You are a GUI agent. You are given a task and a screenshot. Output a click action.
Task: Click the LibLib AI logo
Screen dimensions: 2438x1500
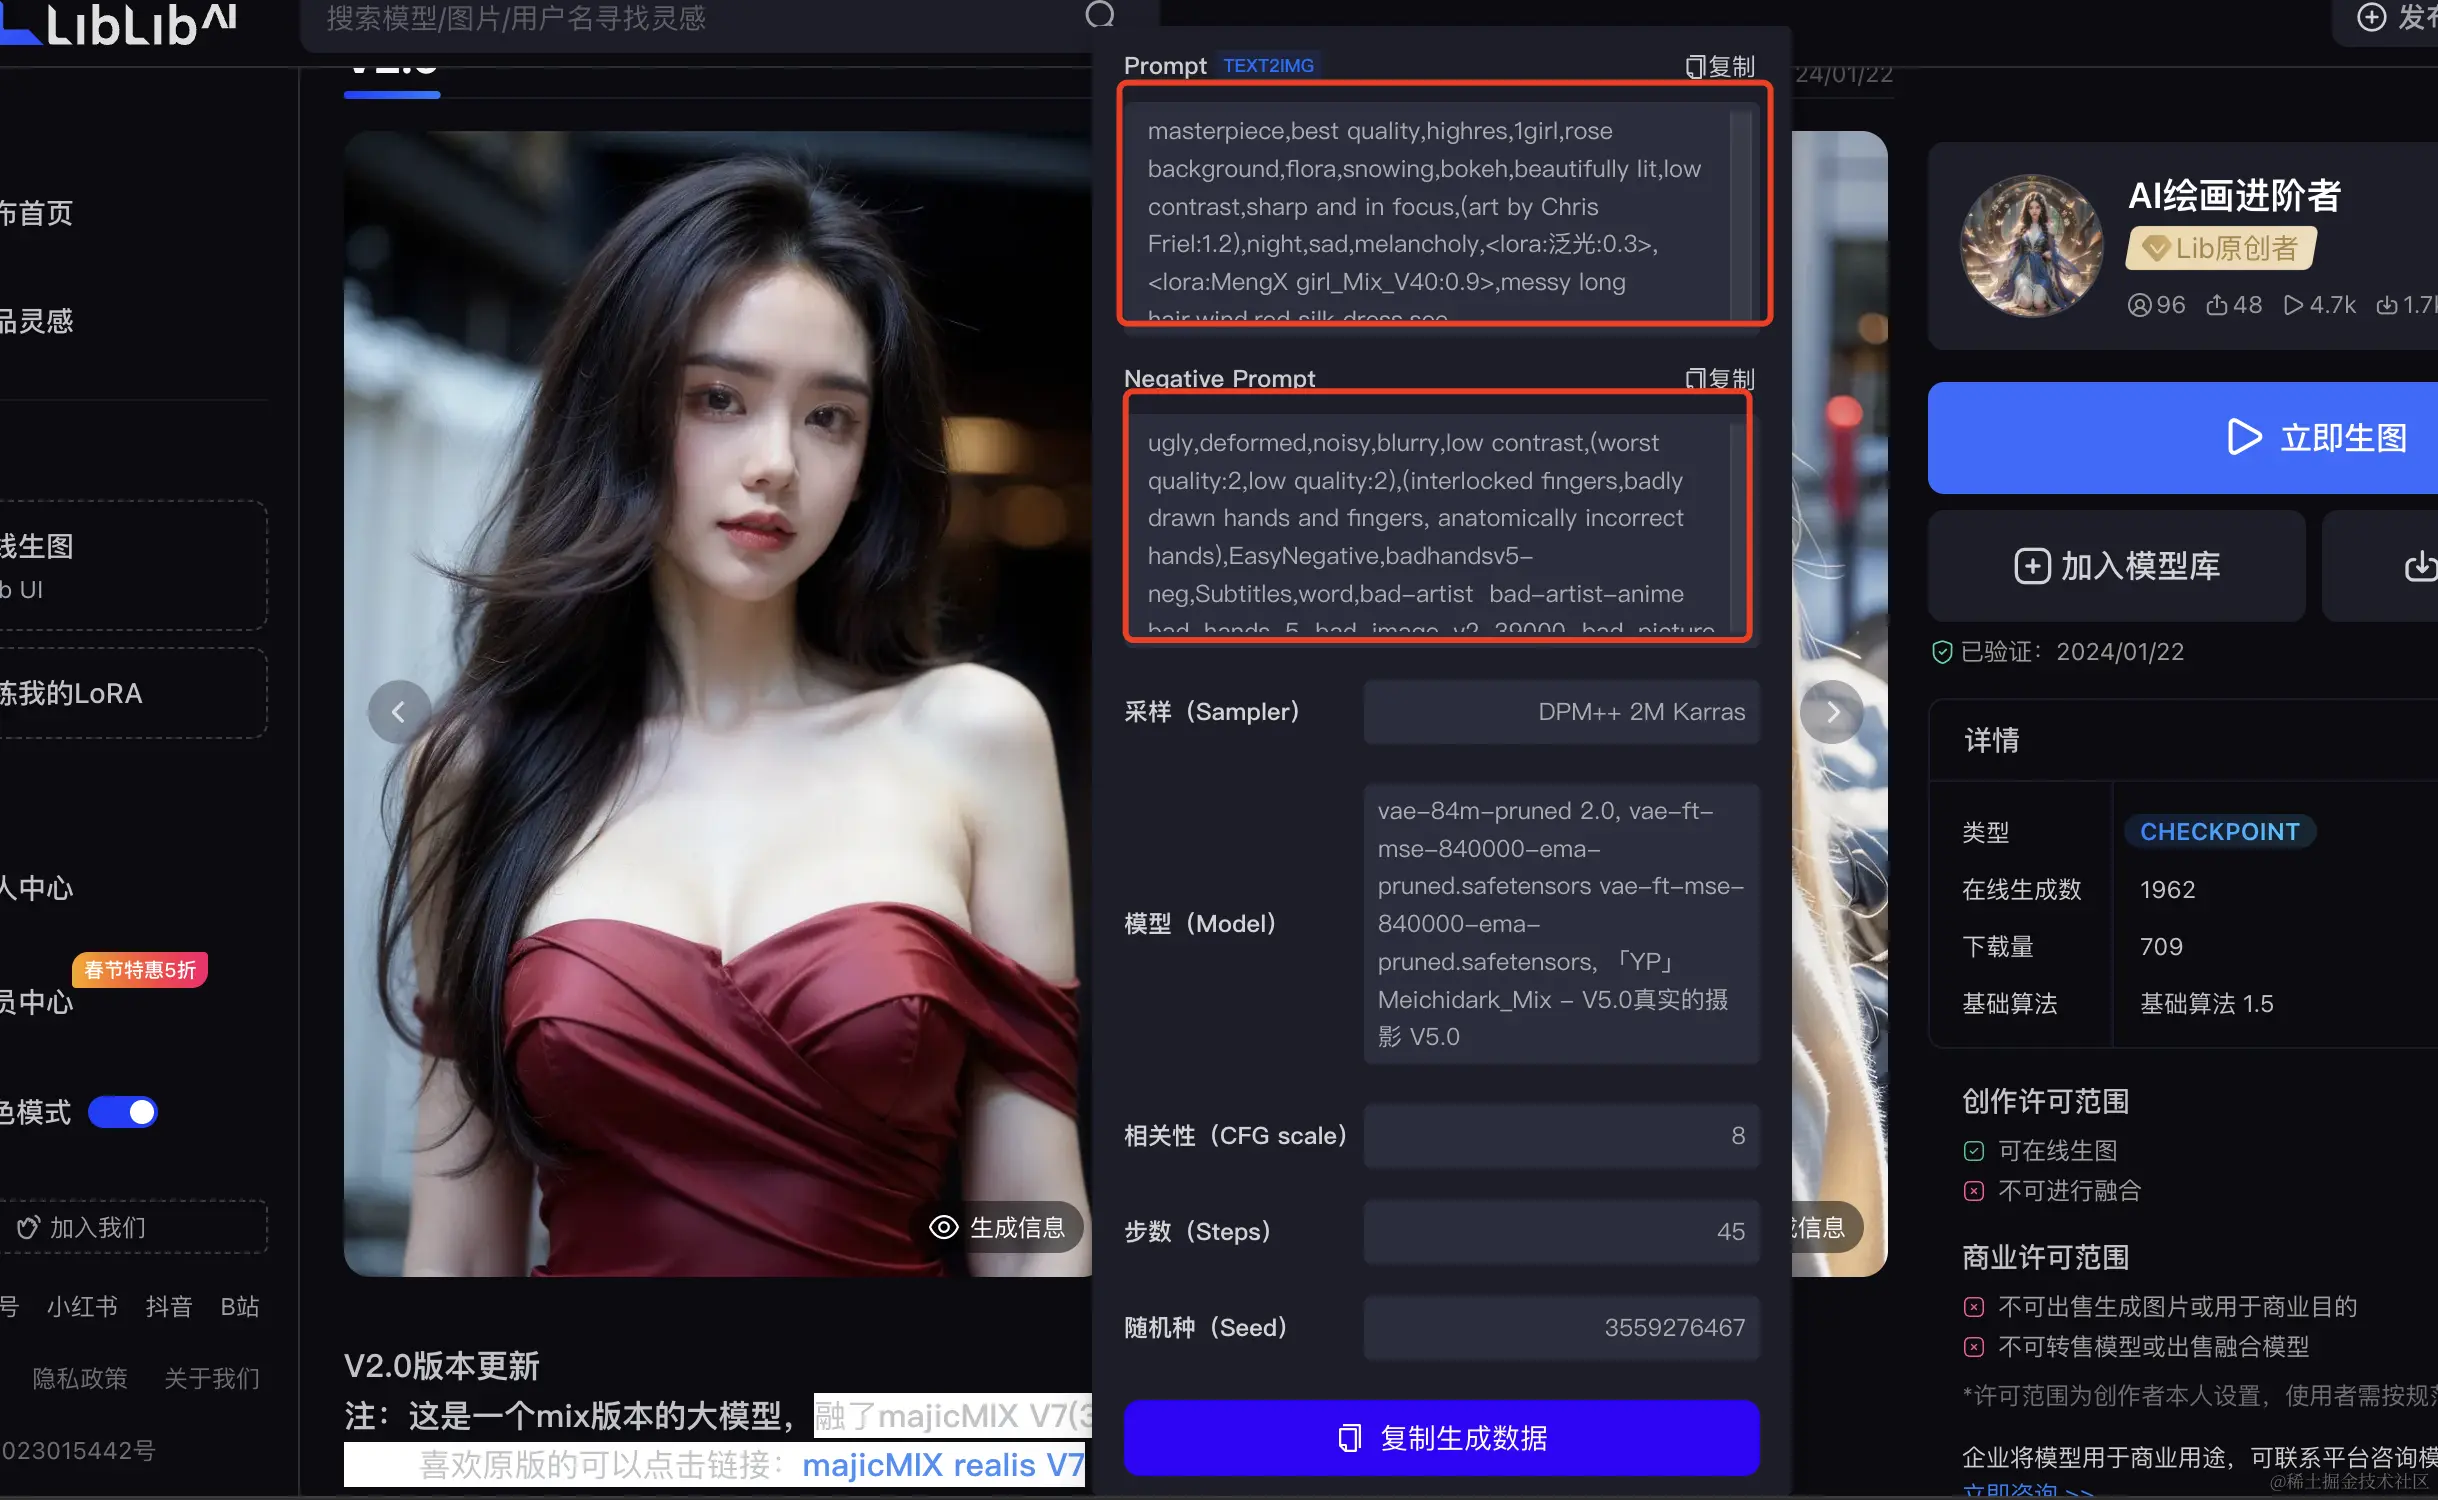(x=120, y=24)
